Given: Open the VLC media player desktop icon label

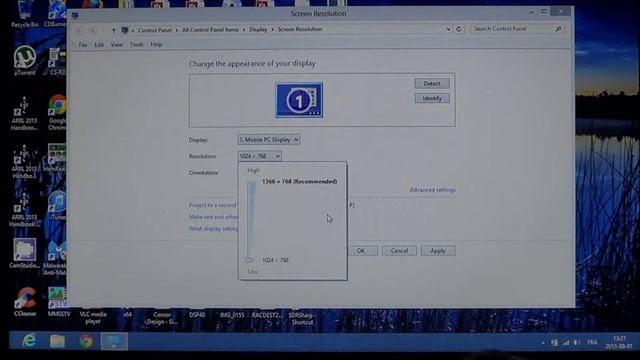Looking at the screenshot, I should point(93,318).
